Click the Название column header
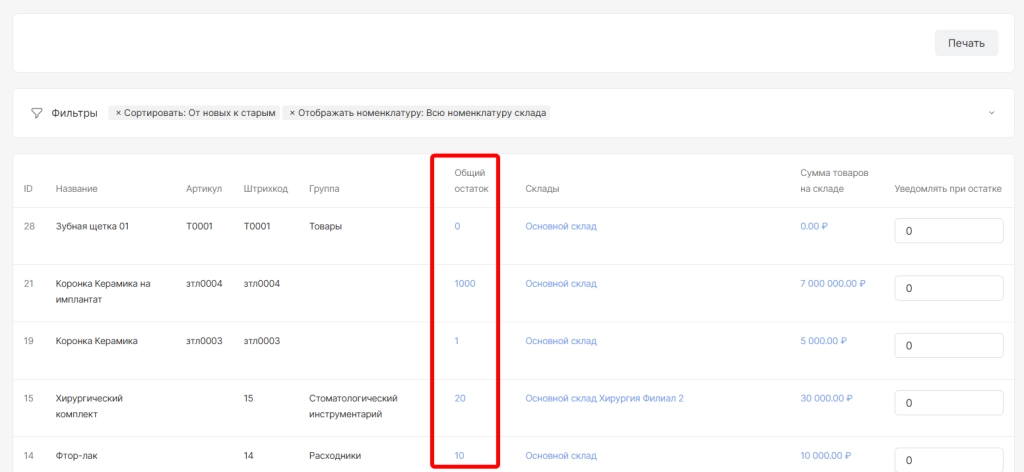 point(77,189)
